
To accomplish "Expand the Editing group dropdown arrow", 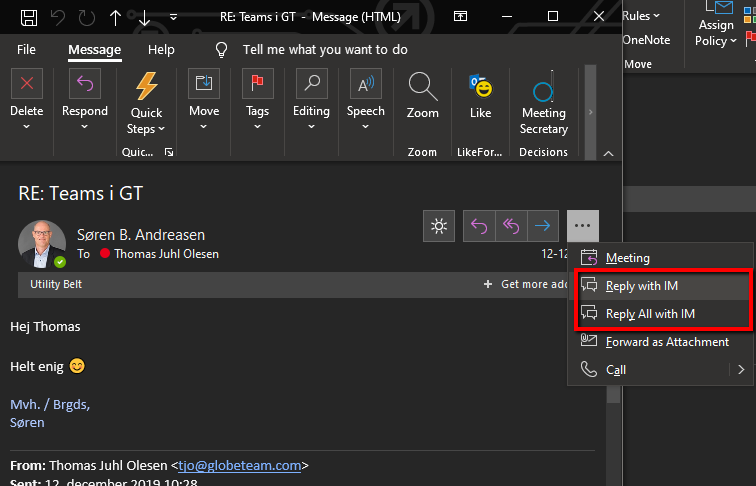I will [311, 127].
